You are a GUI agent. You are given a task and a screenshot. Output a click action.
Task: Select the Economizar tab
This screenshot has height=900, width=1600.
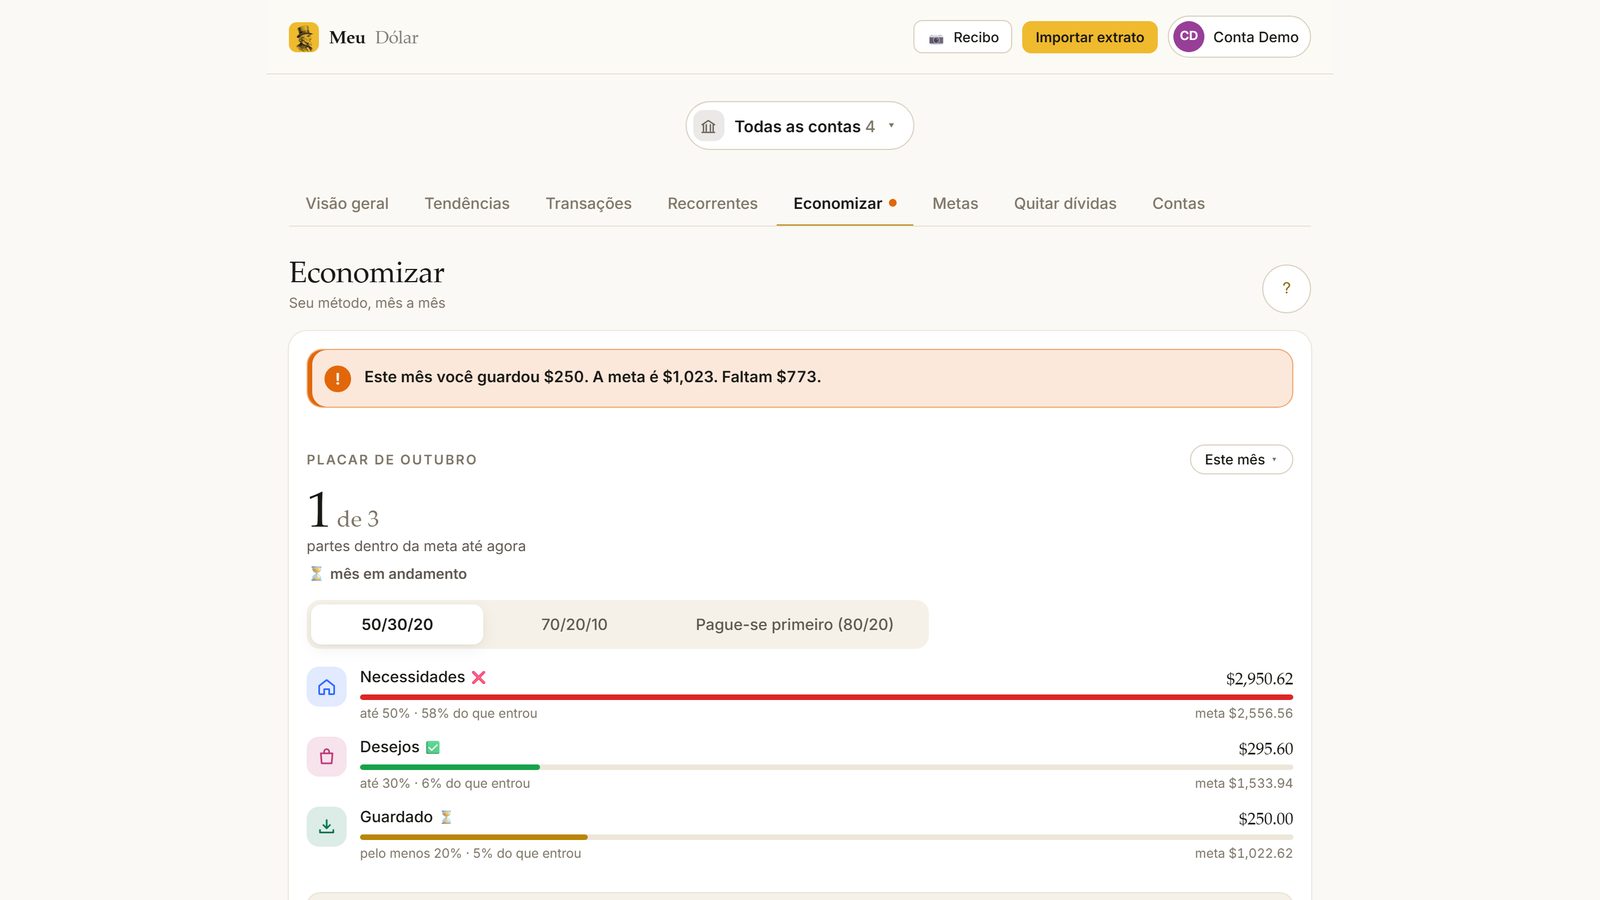[845, 203]
